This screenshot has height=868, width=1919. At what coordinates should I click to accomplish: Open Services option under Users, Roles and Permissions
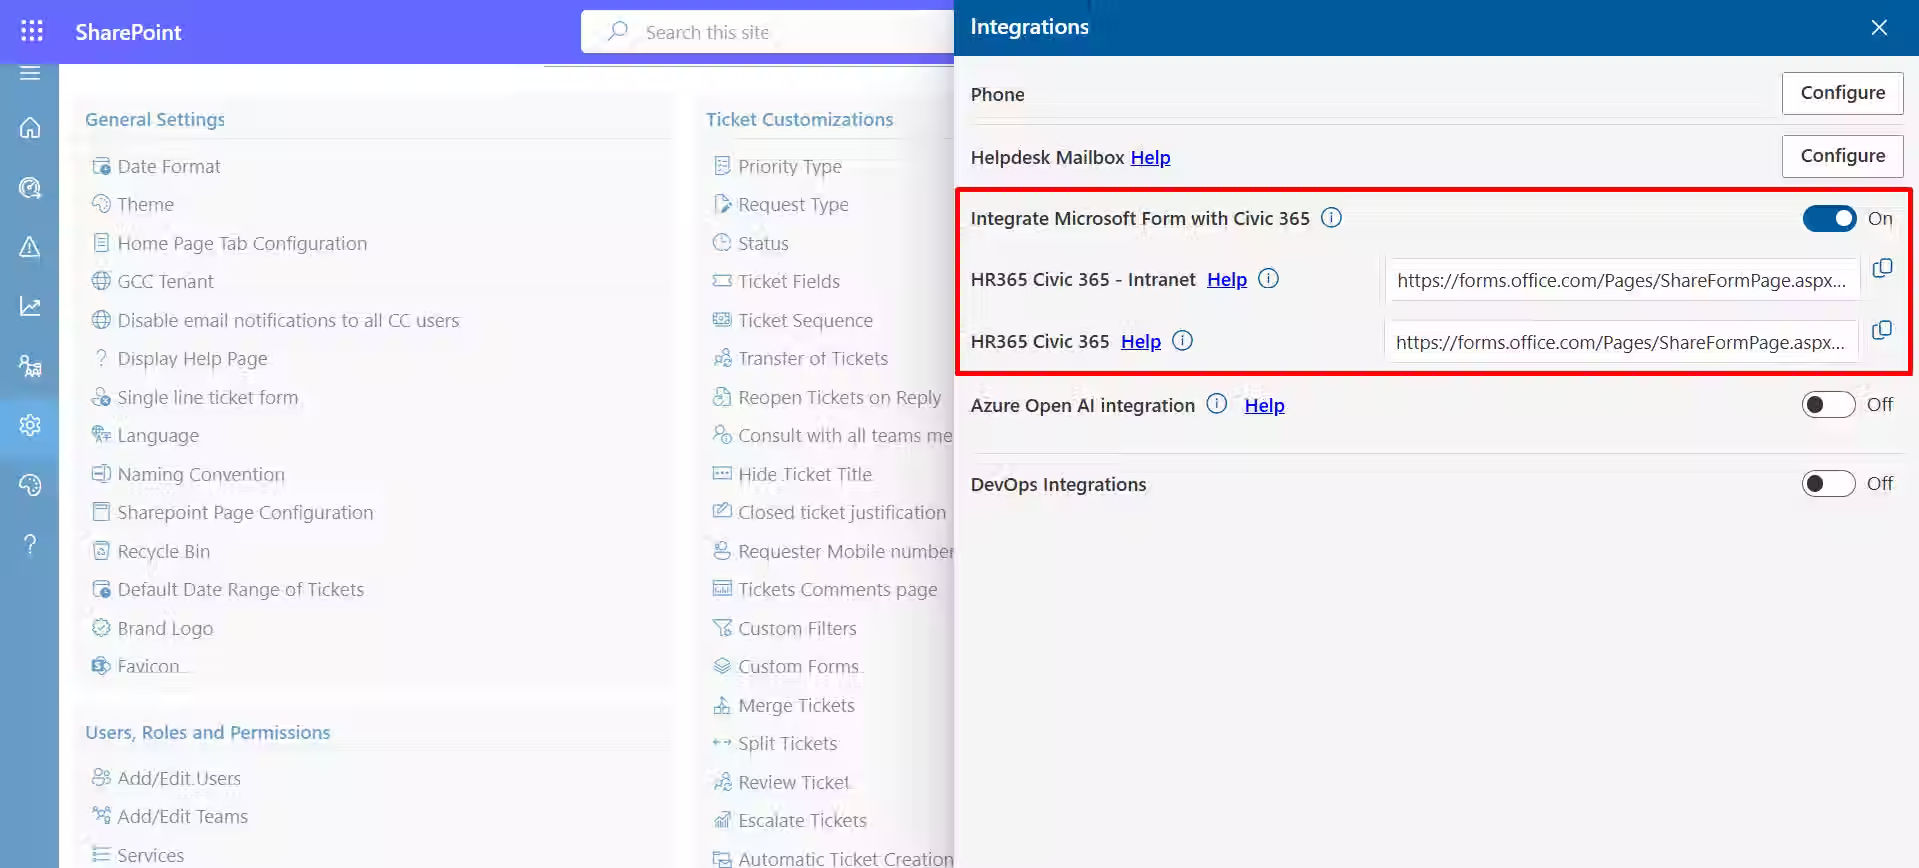tap(151, 855)
